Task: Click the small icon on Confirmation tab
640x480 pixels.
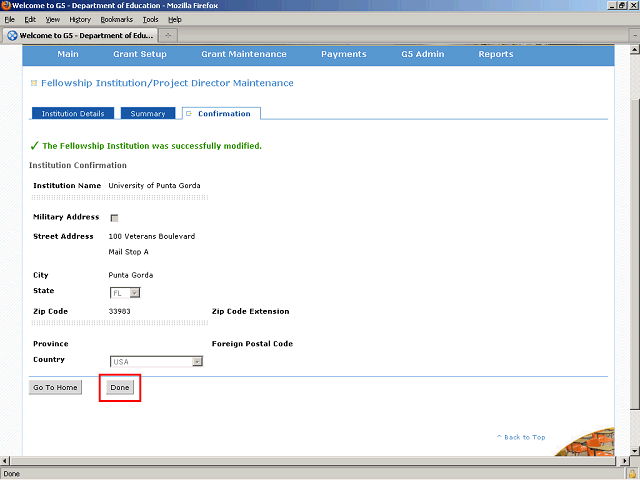Action: [189, 113]
